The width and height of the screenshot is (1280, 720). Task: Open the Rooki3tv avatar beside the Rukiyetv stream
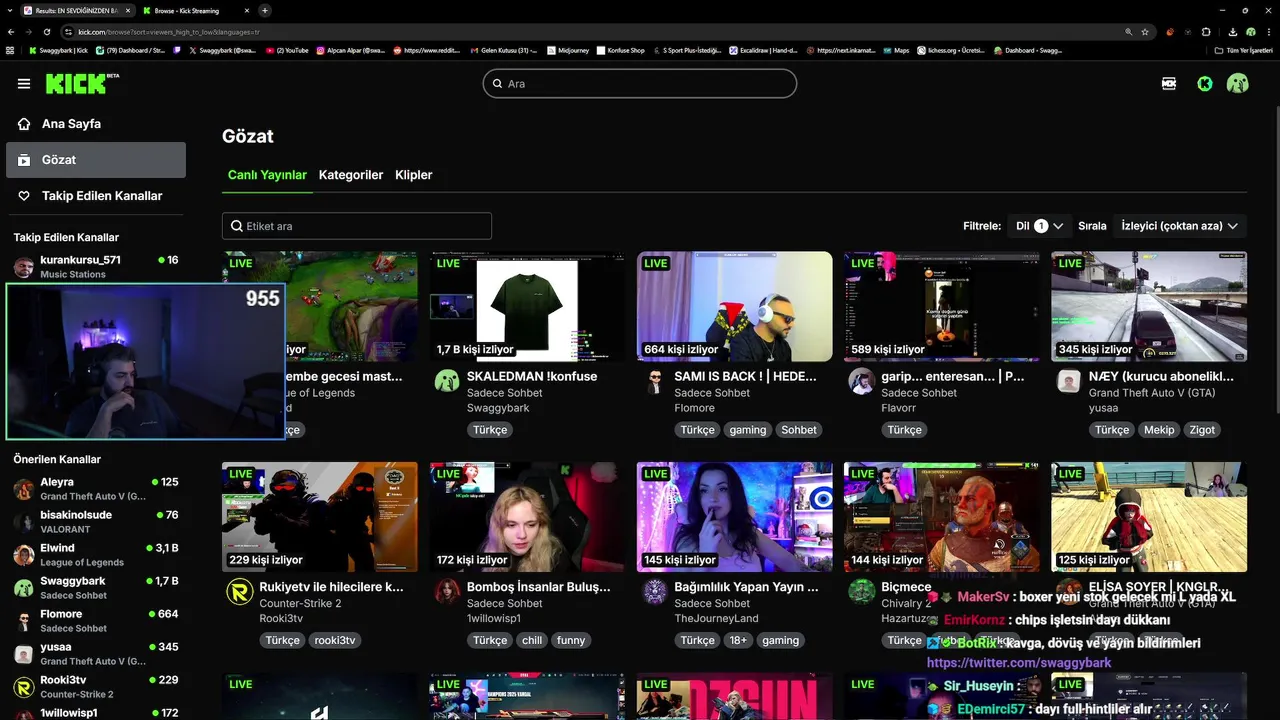pyautogui.click(x=239, y=591)
